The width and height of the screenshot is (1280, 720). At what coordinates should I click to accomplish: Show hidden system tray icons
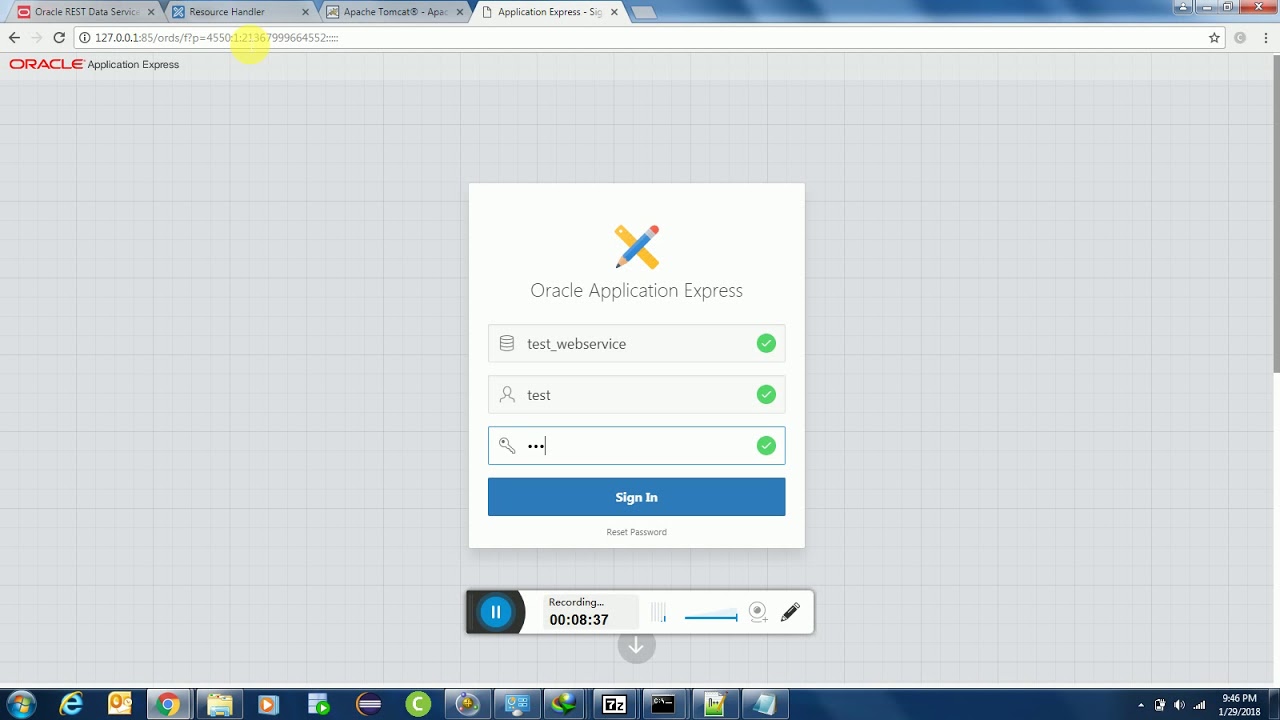point(1141,705)
